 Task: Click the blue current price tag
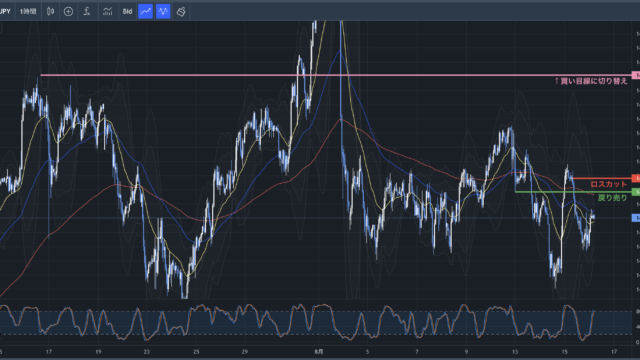(x=636, y=218)
